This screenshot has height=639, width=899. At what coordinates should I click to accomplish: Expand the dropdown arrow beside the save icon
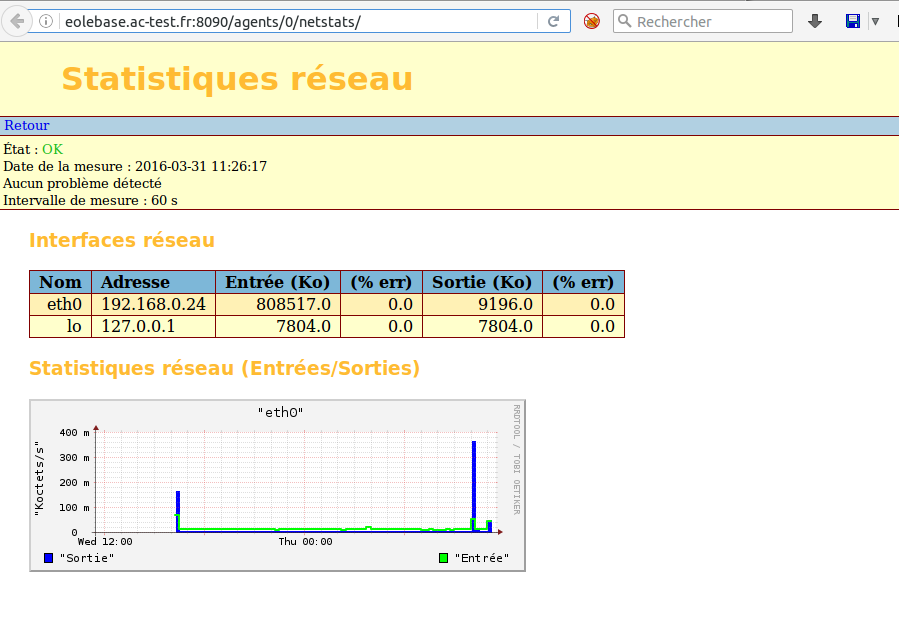(x=875, y=21)
